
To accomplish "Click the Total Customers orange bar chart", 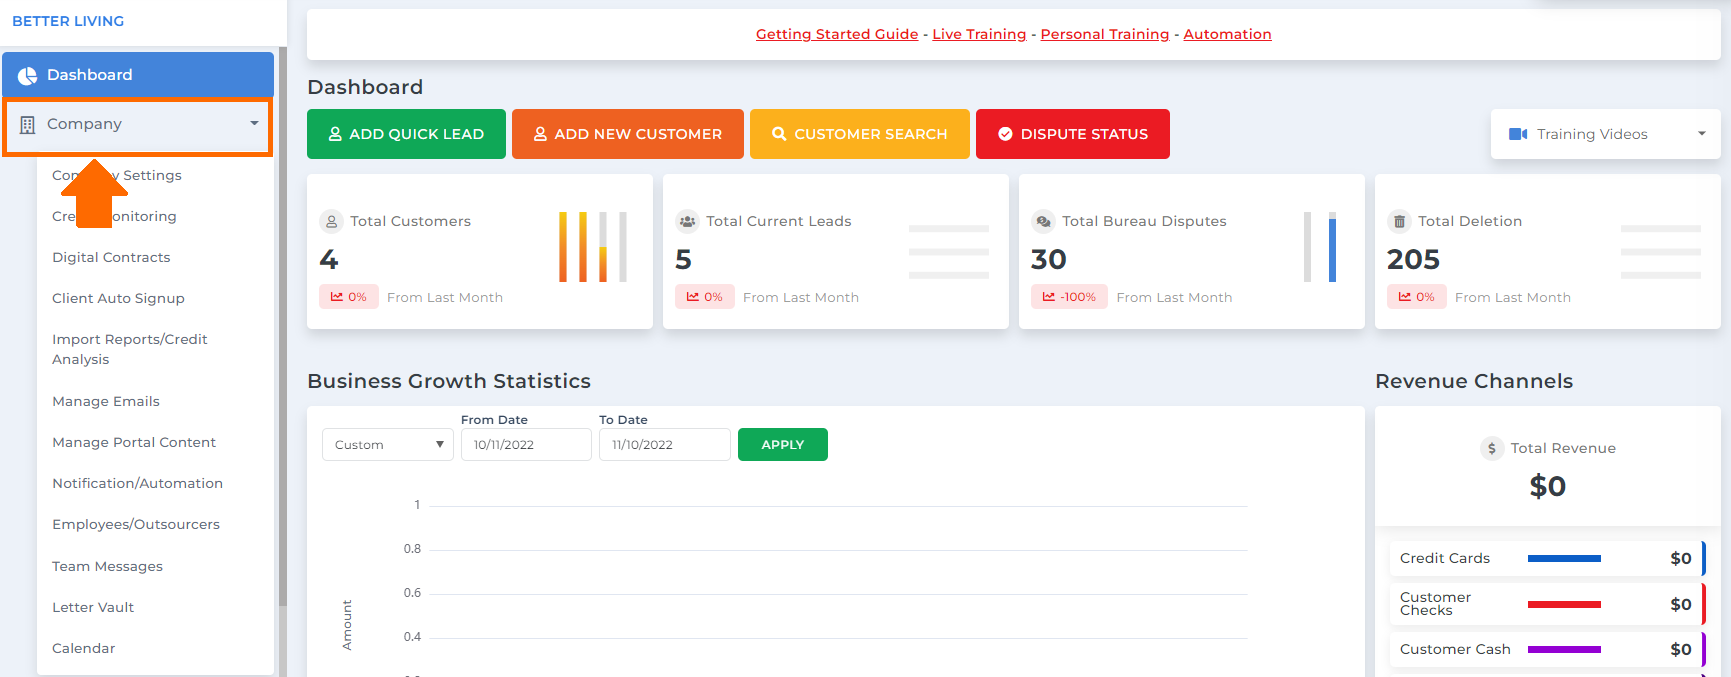I will pos(593,247).
